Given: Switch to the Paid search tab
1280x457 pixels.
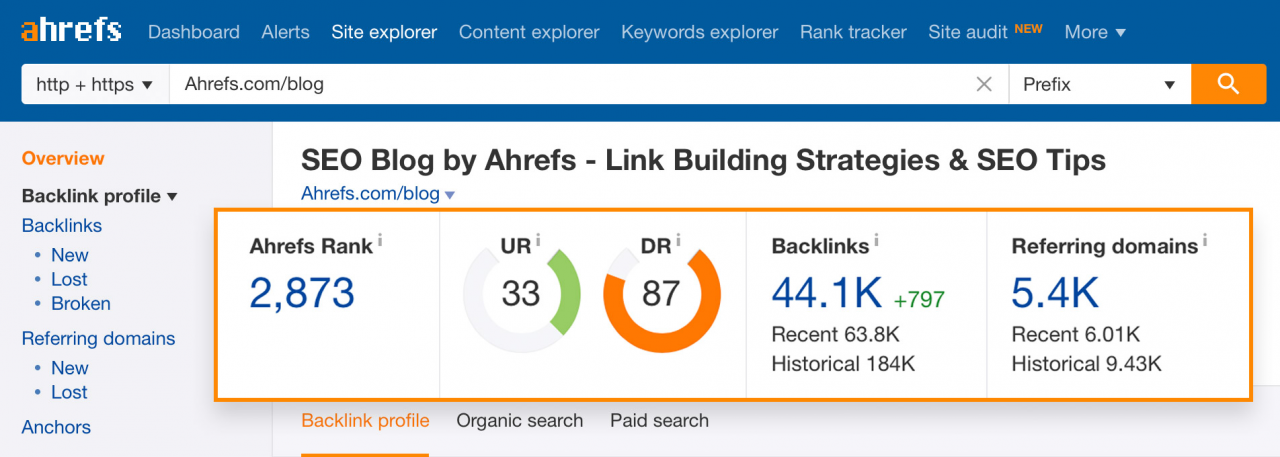Looking at the screenshot, I should [x=660, y=421].
